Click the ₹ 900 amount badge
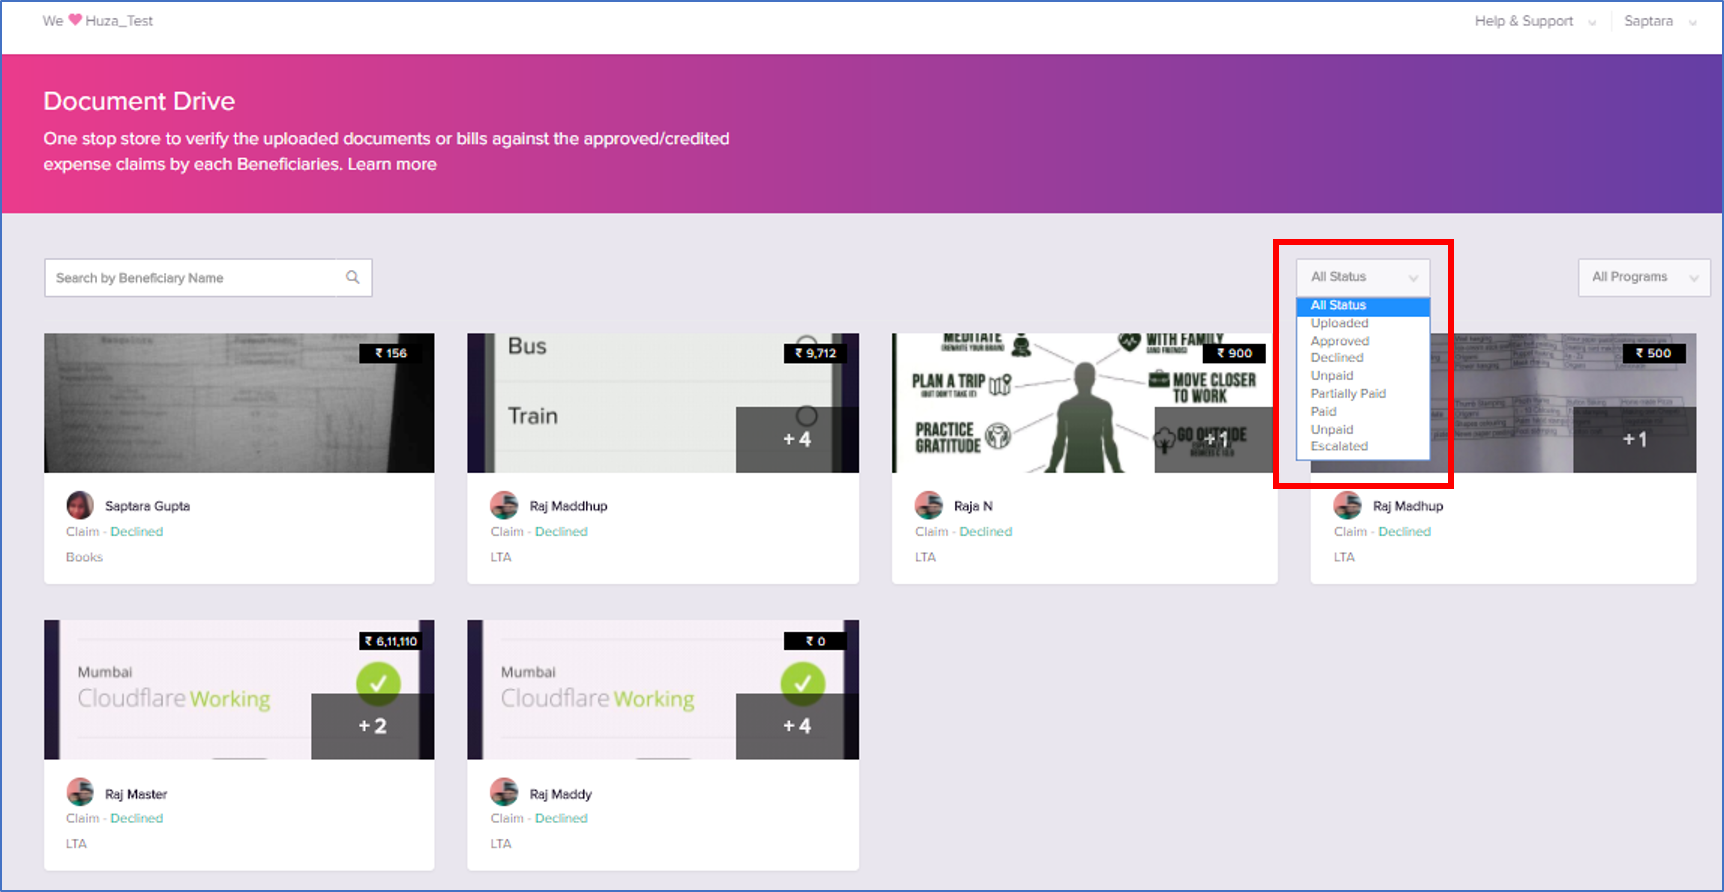This screenshot has width=1724, height=892. click(x=1235, y=353)
